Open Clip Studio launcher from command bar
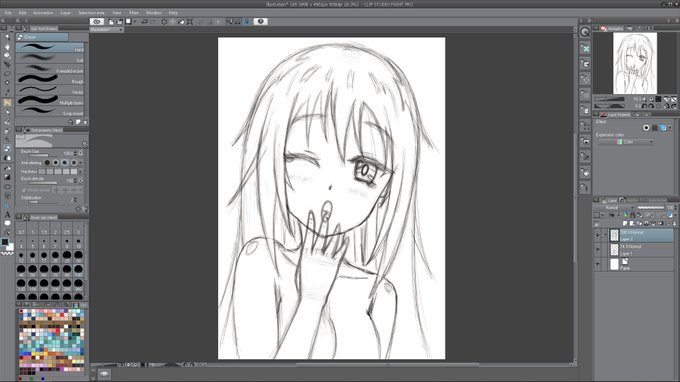The height and width of the screenshot is (382, 680). click(x=97, y=21)
